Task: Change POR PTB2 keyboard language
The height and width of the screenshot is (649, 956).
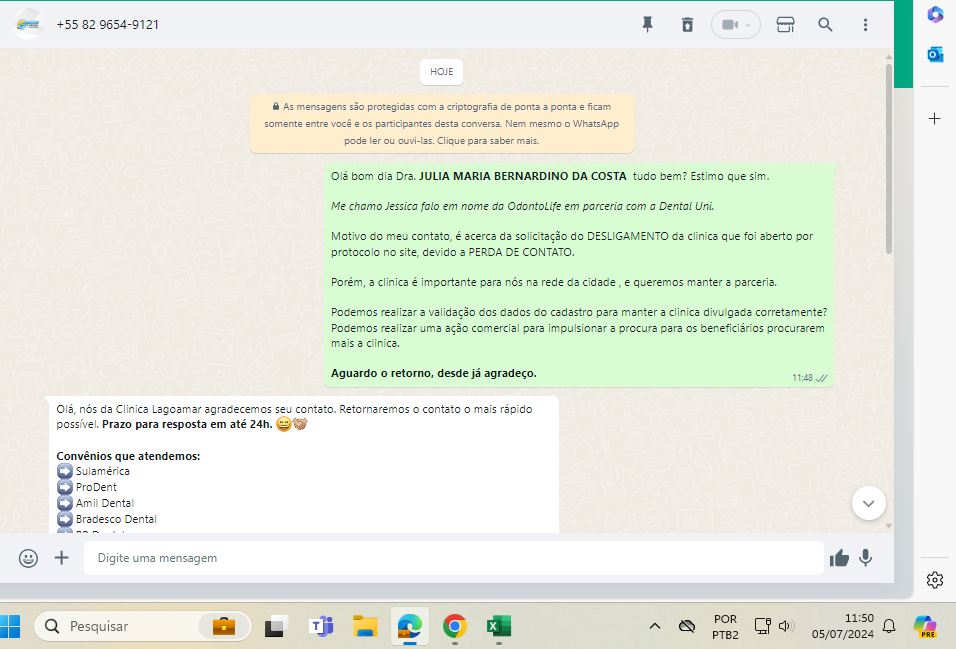Action: (725, 626)
